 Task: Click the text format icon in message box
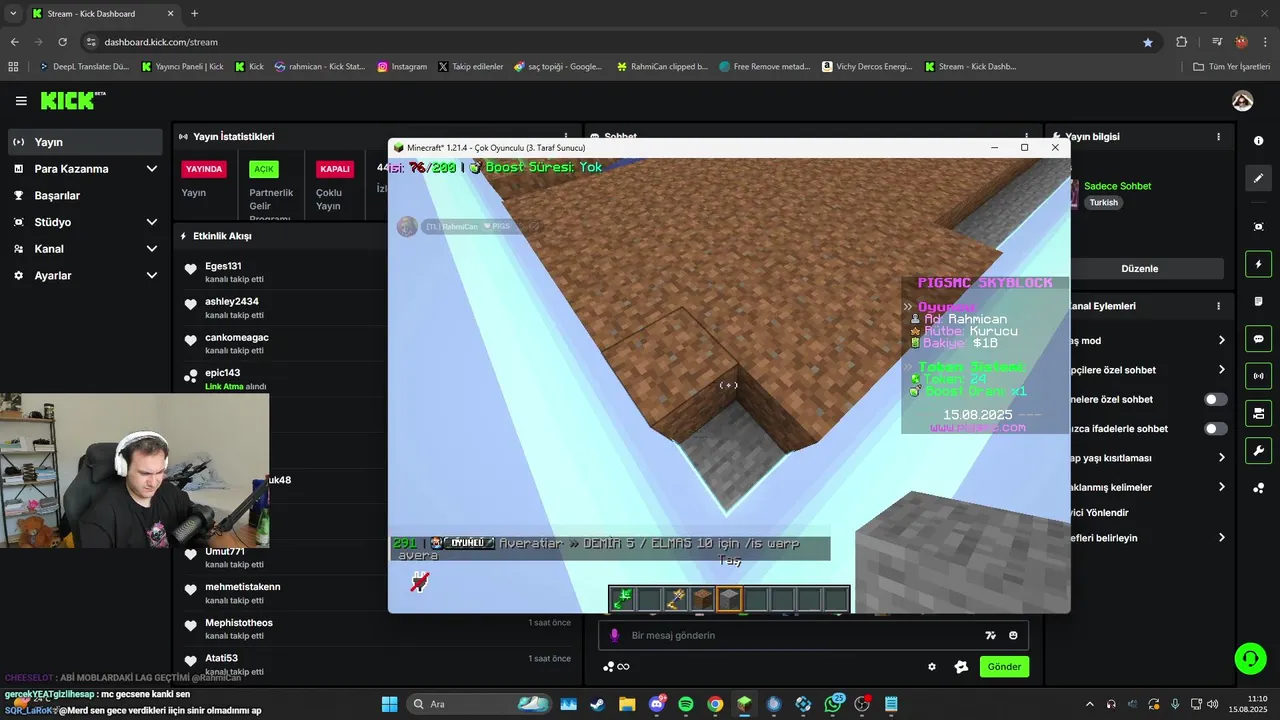(990, 635)
